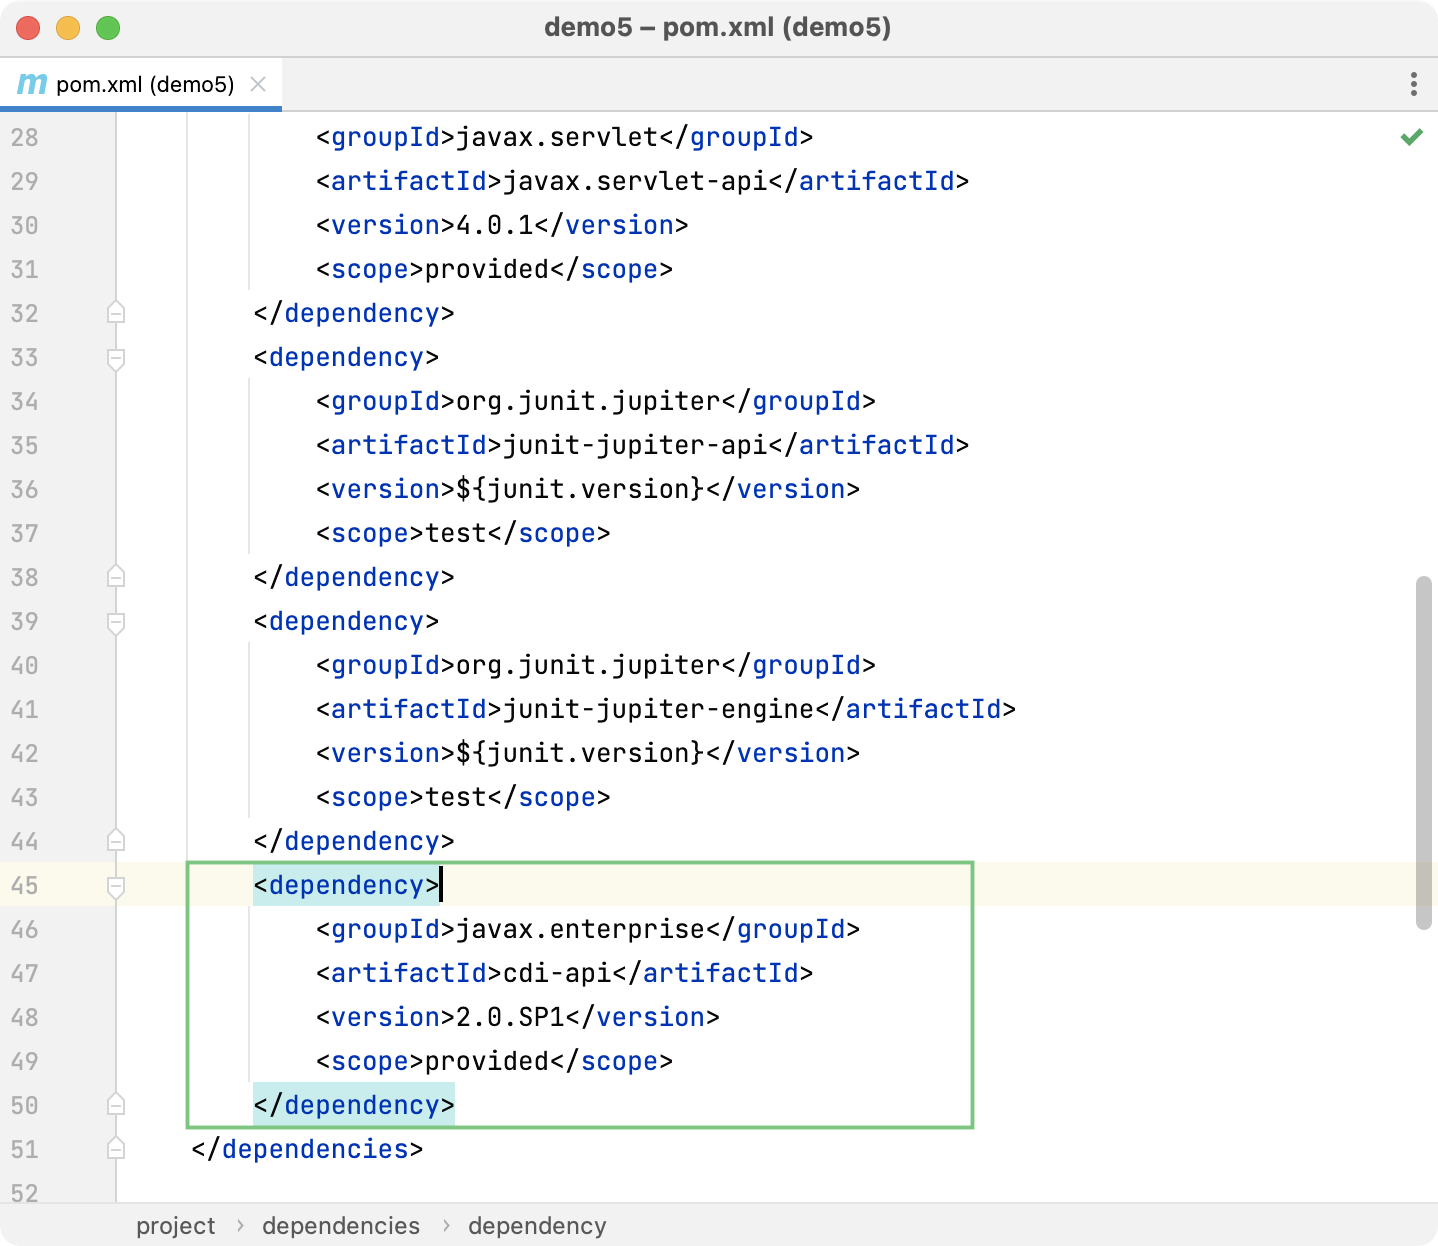Toggle fold end marker at line 50
Screen dimensions: 1438x1246
[116, 1105]
